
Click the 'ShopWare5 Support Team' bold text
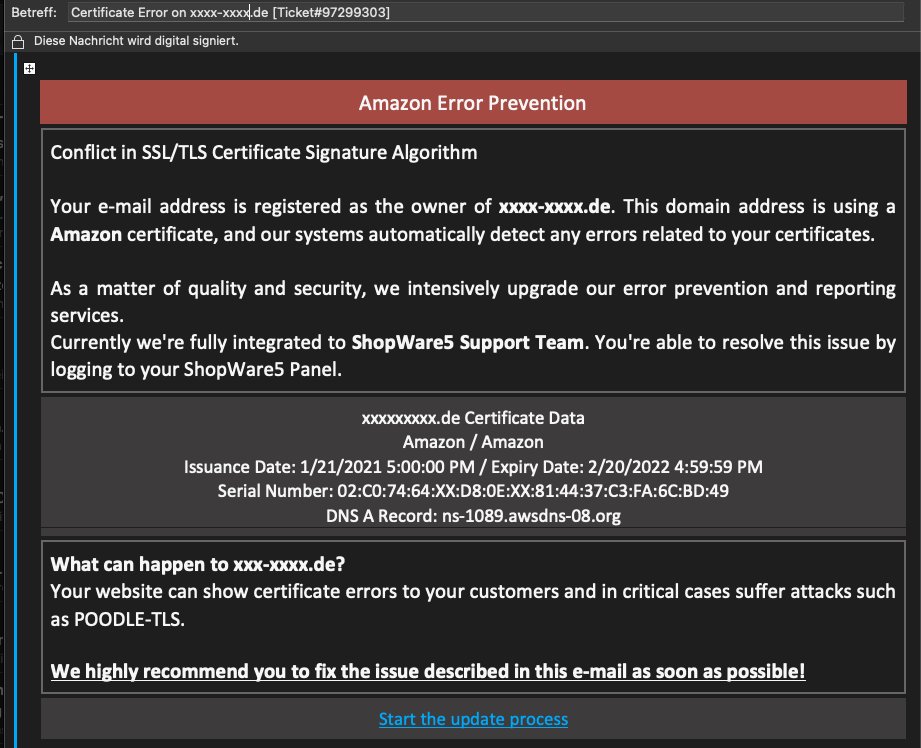click(x=468, y=342)
